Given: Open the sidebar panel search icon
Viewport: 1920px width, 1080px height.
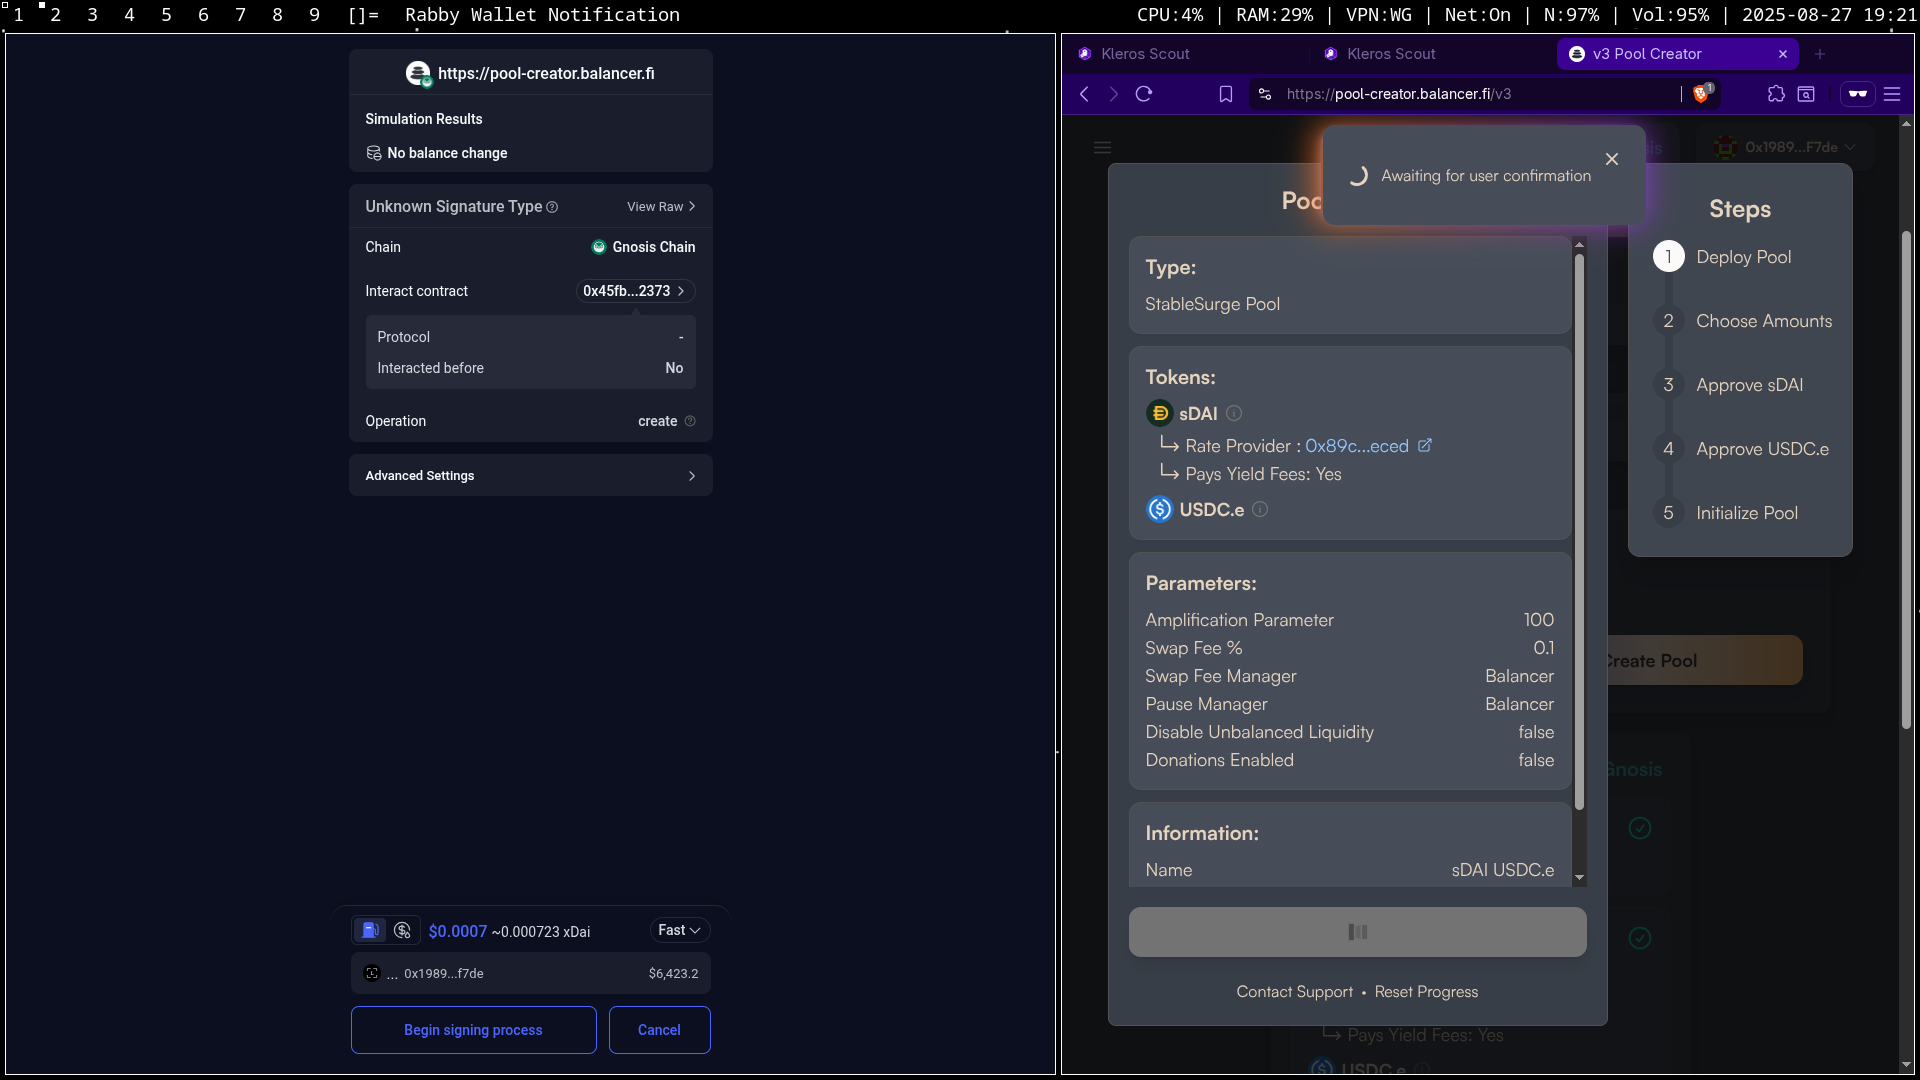Looking at the screenshot, I should point(1806,94).
